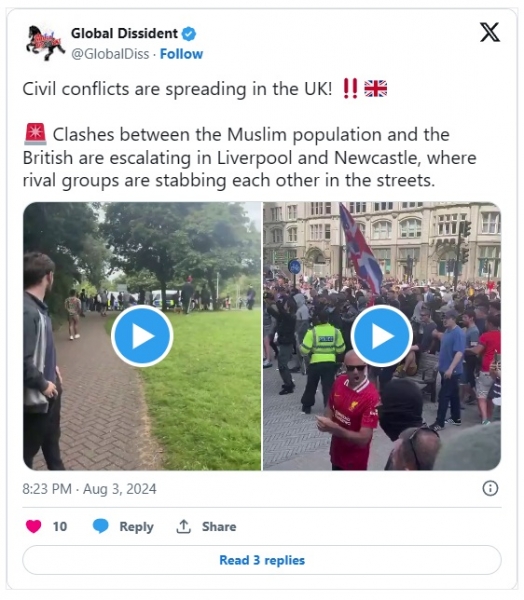Click the share upload arrow icon
The height and width of the screenshot is (600, 524).
click(183, 526)
